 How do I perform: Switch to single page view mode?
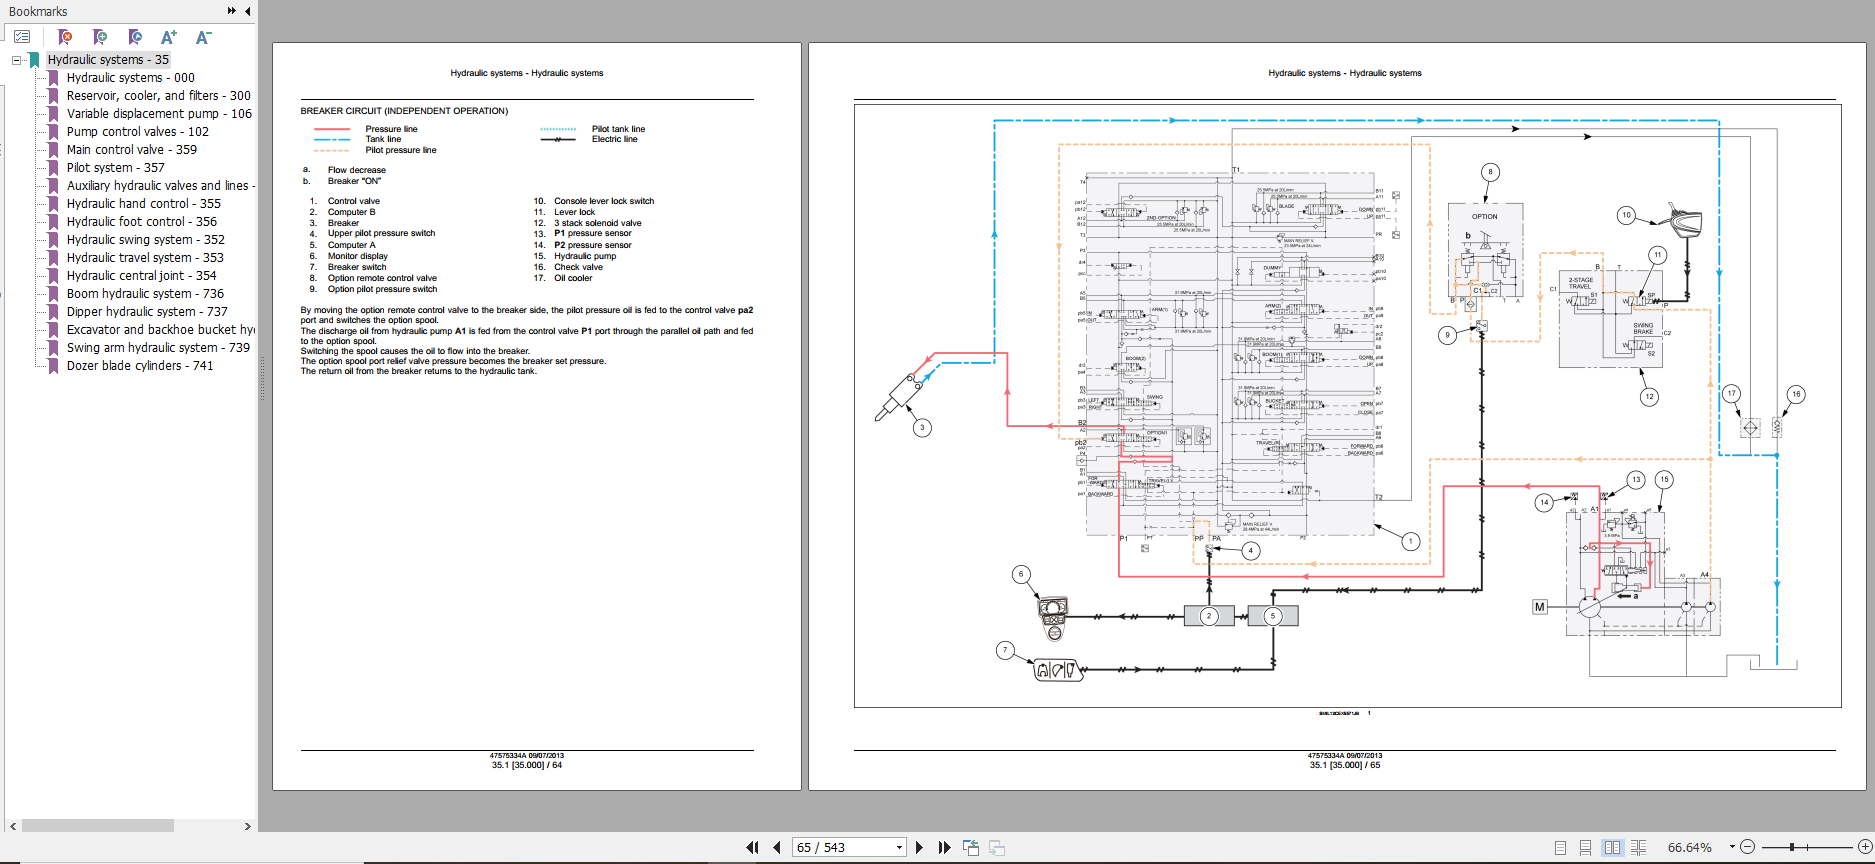(1560, 848)
